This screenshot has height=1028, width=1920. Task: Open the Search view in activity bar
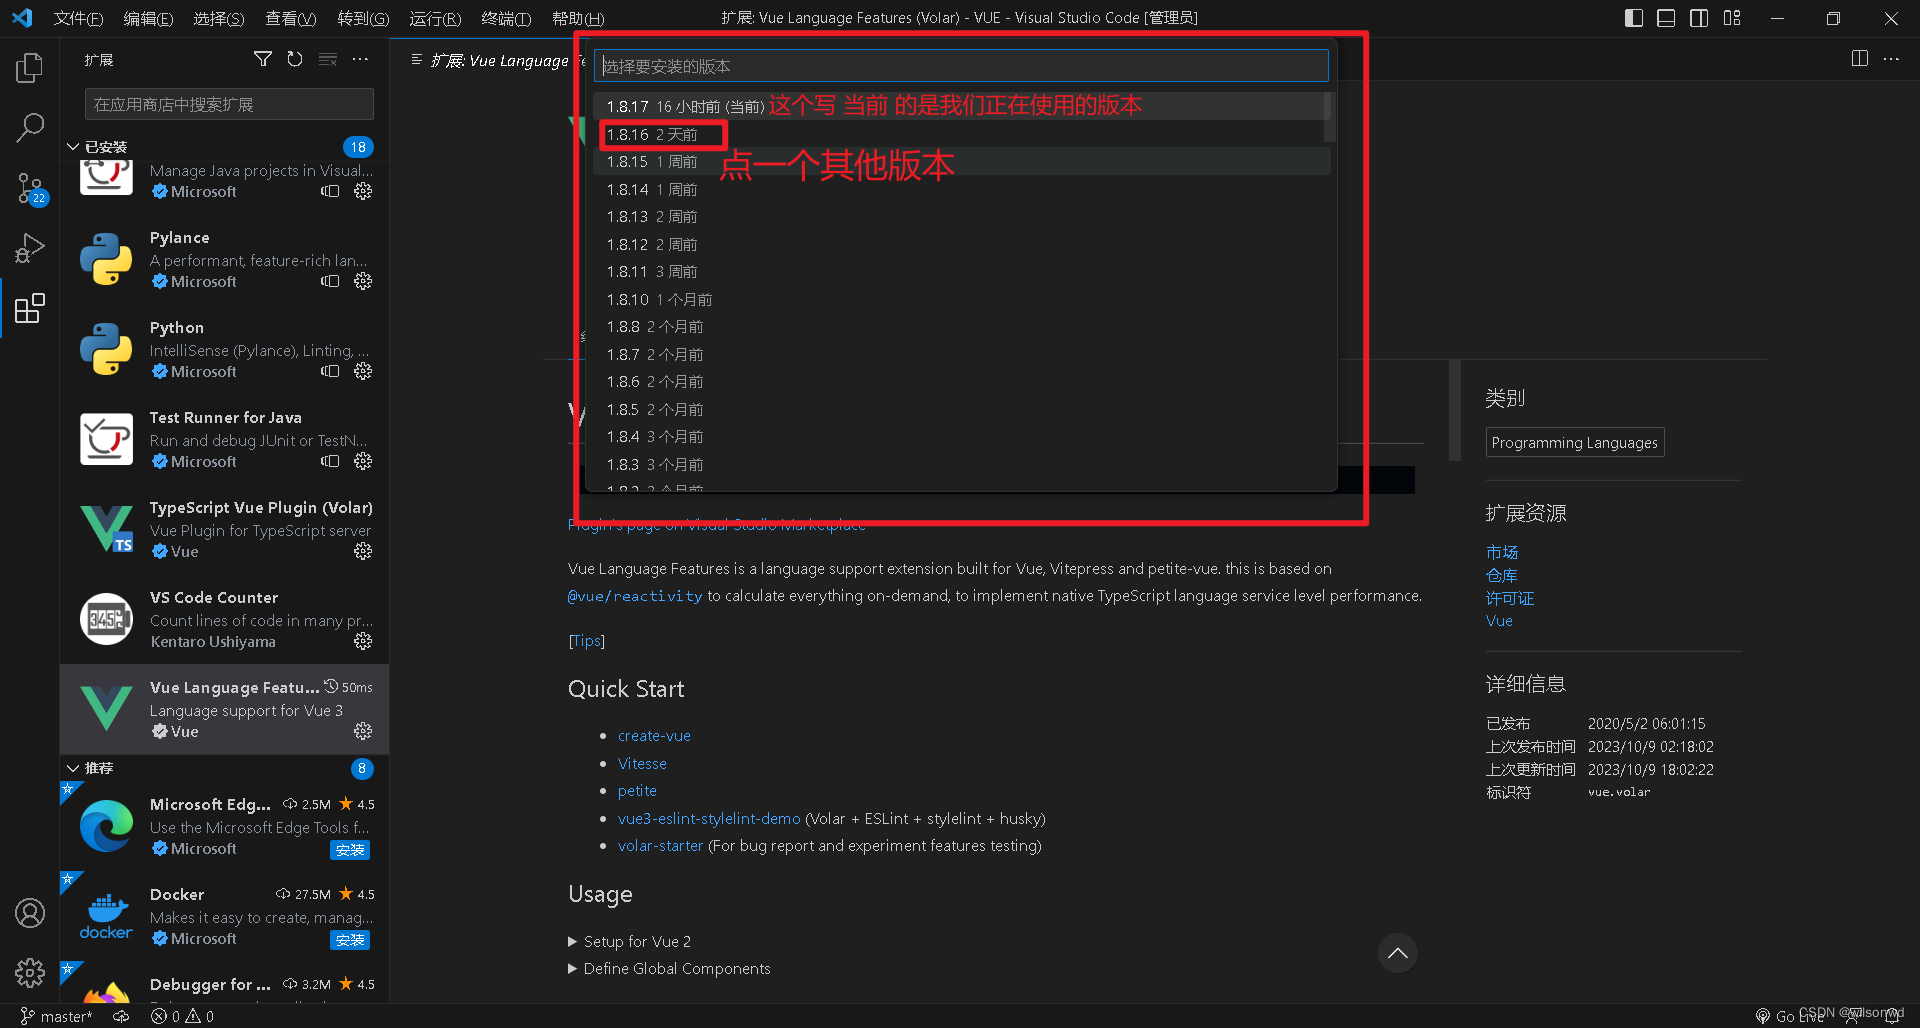click(30, 127)
